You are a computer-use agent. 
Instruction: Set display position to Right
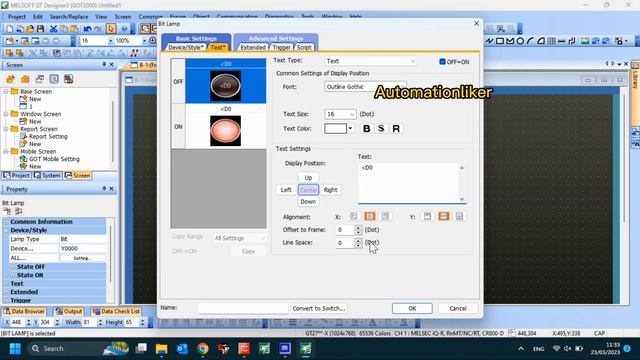331,190
